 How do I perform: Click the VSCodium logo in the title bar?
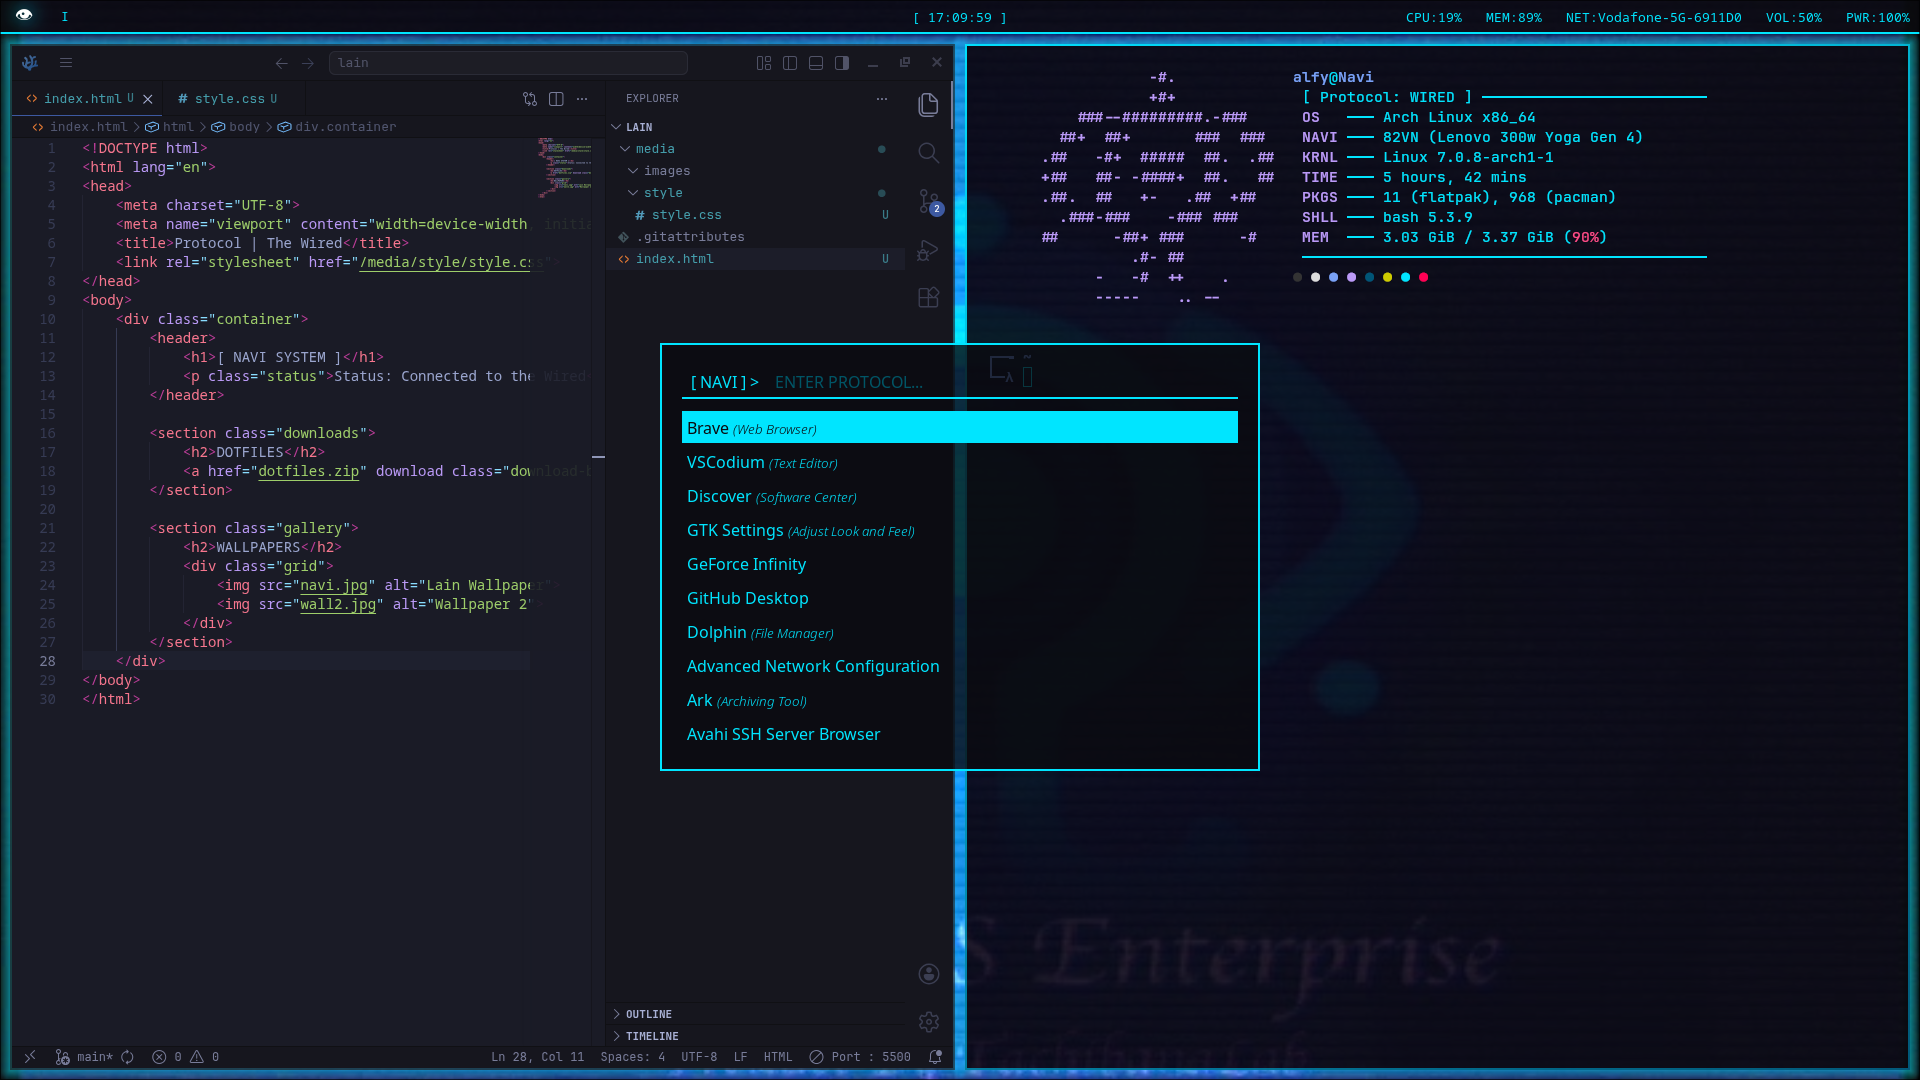click(x=30, y=63)
